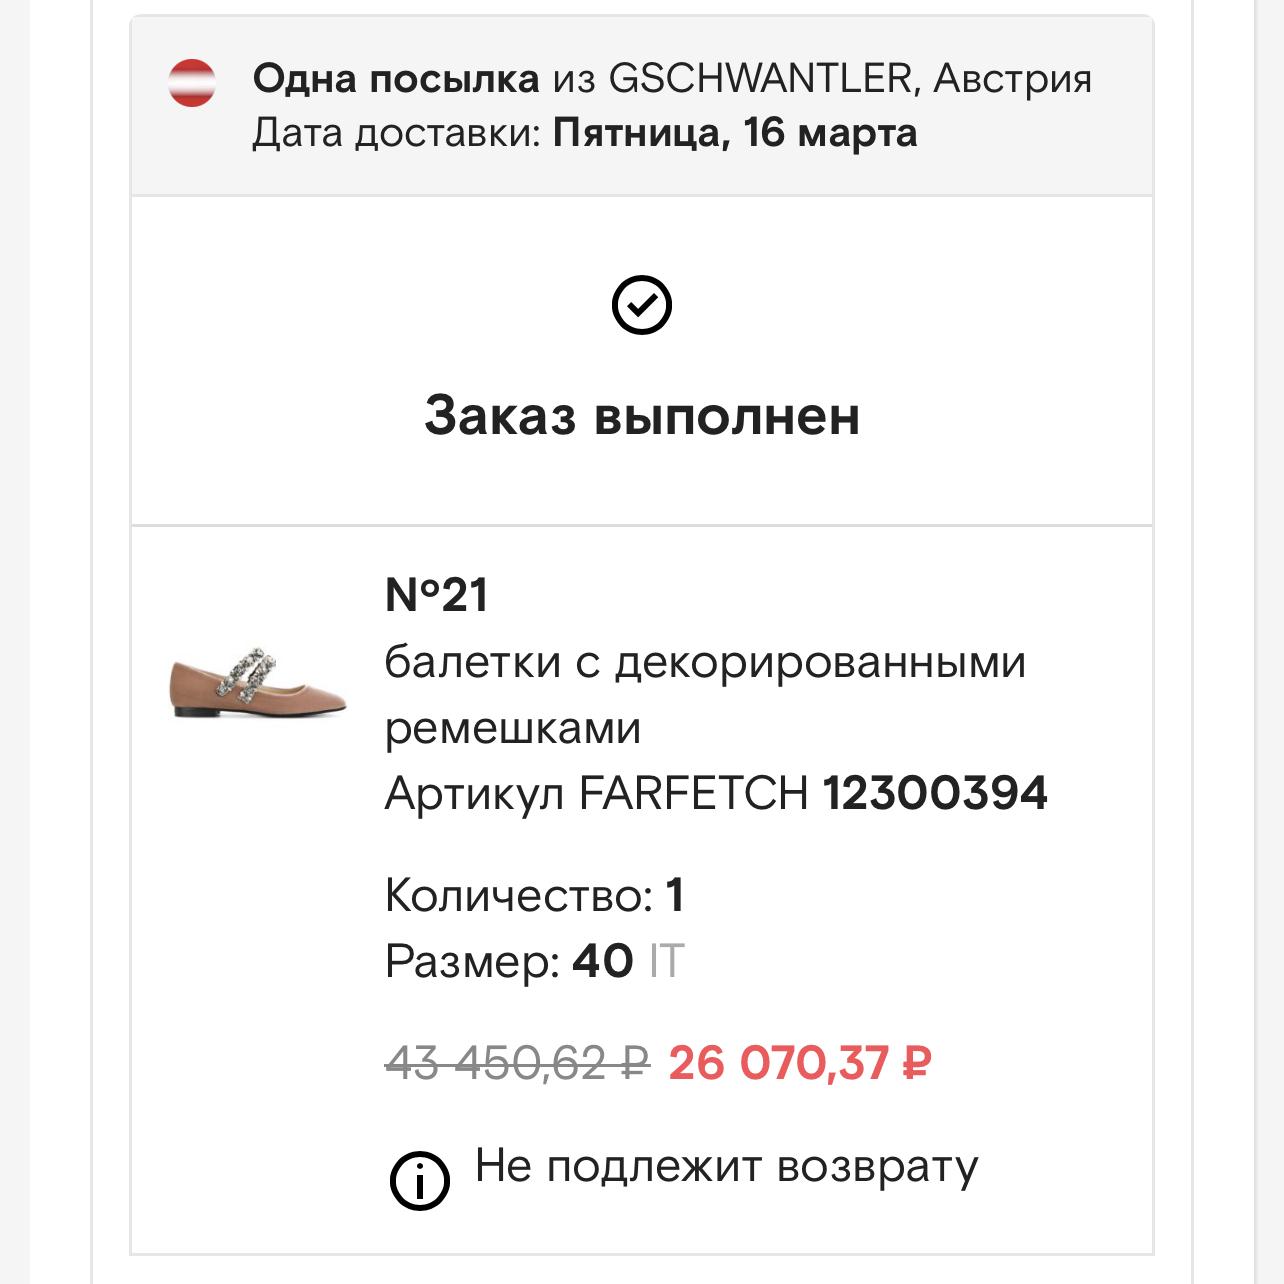This screenshot has width=1284, height=1284.
Task: Click the 'Дата доставки' label
Action: coord(396,133)
